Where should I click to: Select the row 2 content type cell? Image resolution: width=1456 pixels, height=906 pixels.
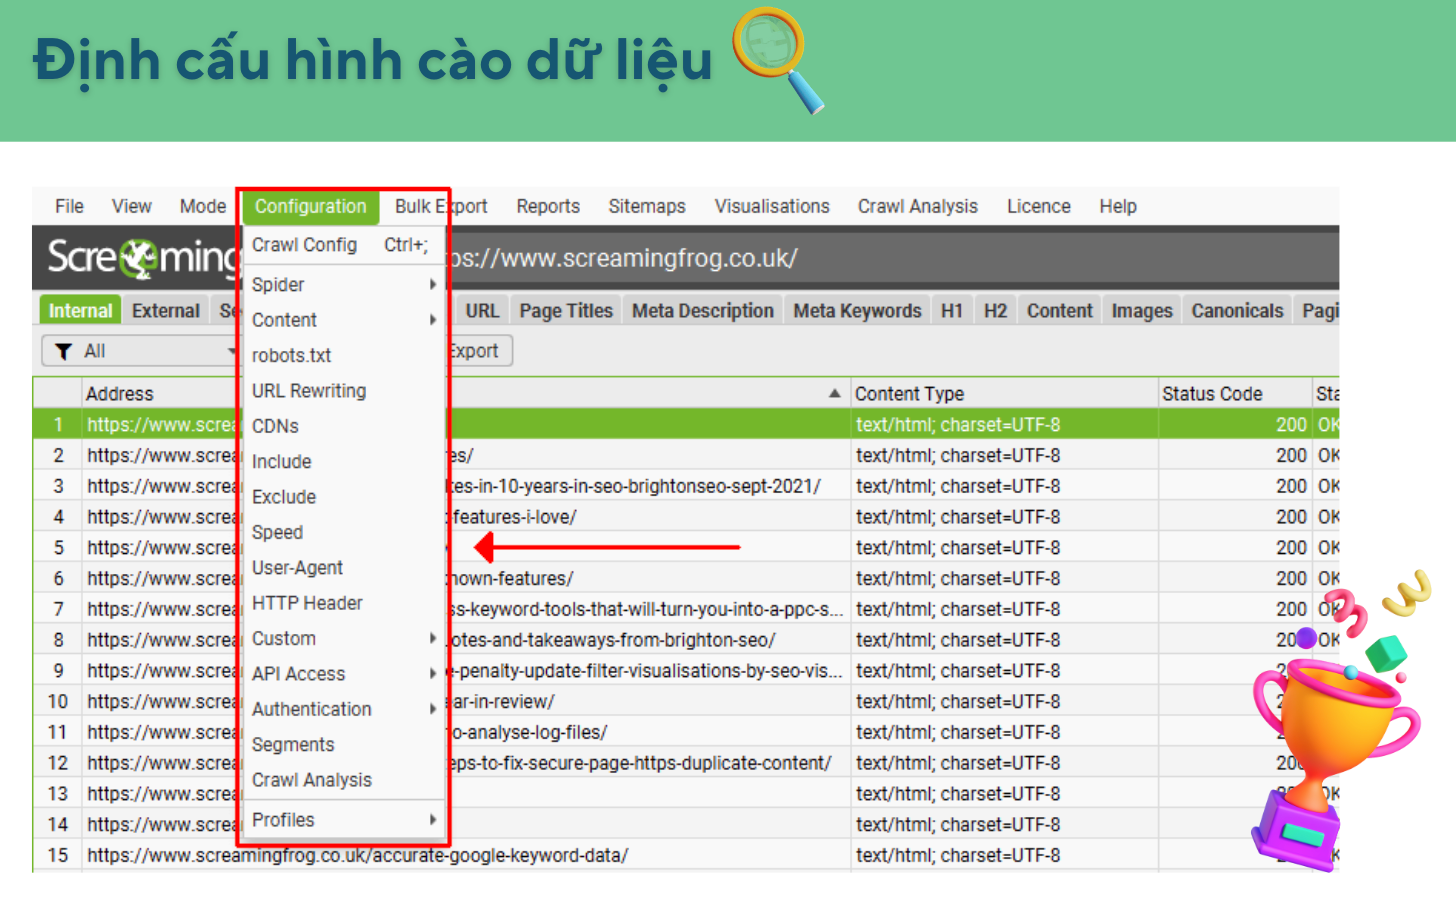click(1004, 456)
